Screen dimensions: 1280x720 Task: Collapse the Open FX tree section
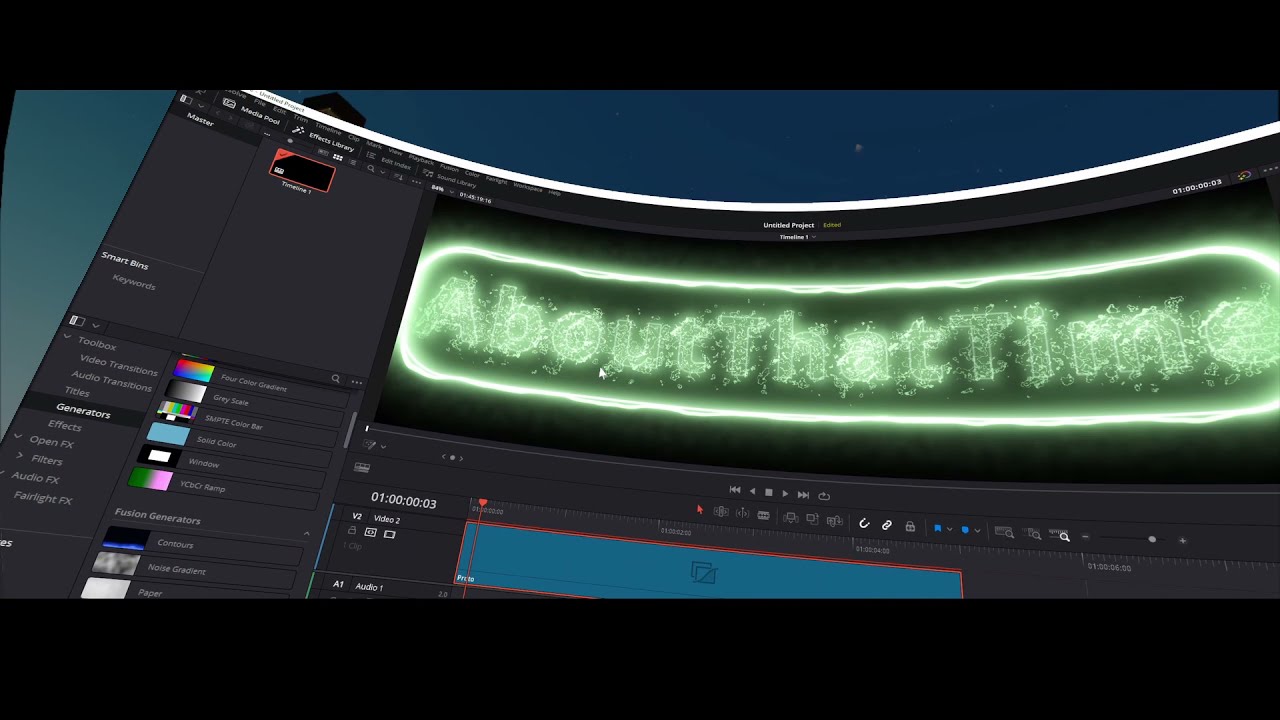pyautogui.click(x=18, y=437)
